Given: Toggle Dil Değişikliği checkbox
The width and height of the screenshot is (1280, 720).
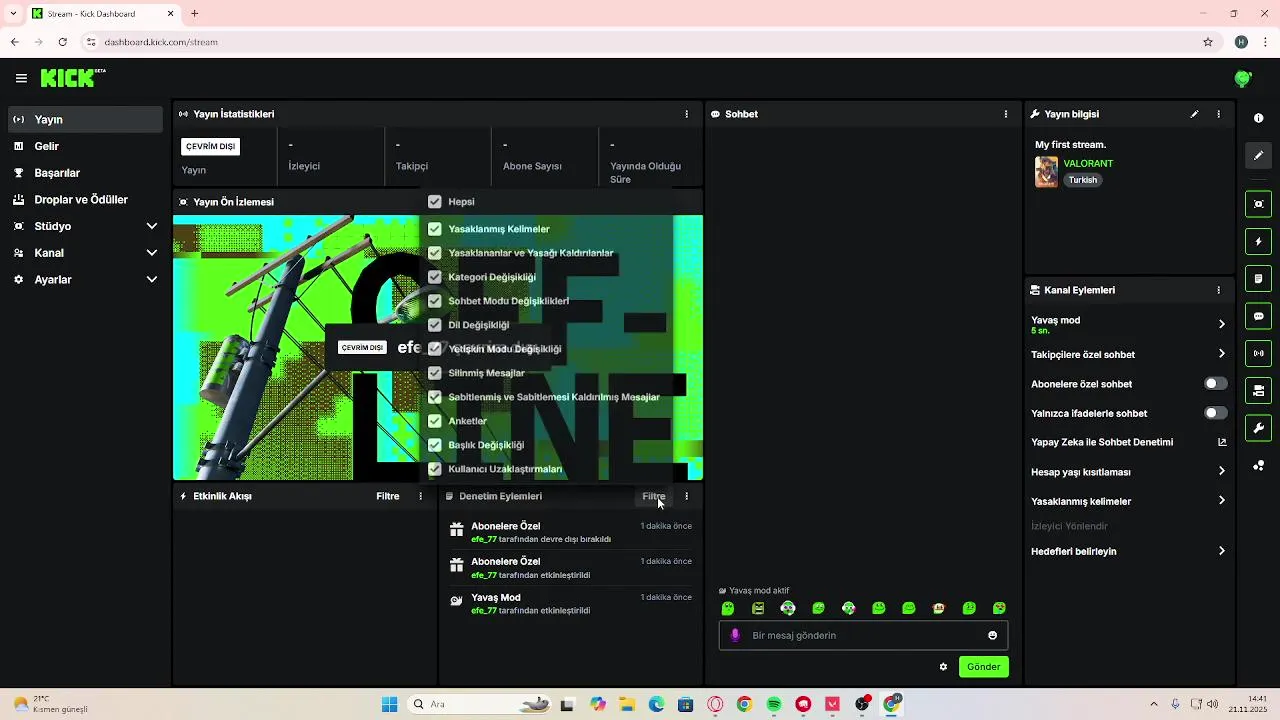Looking at the screenshot, I should pos(434,325).
